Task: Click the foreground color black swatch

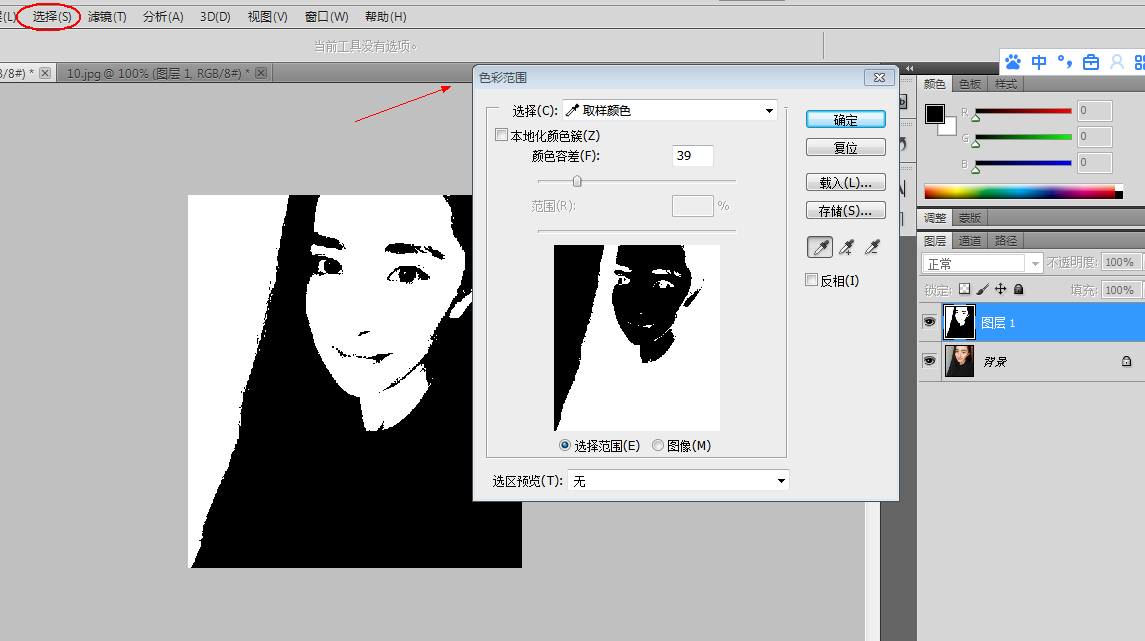Action: tap(935, 114)
